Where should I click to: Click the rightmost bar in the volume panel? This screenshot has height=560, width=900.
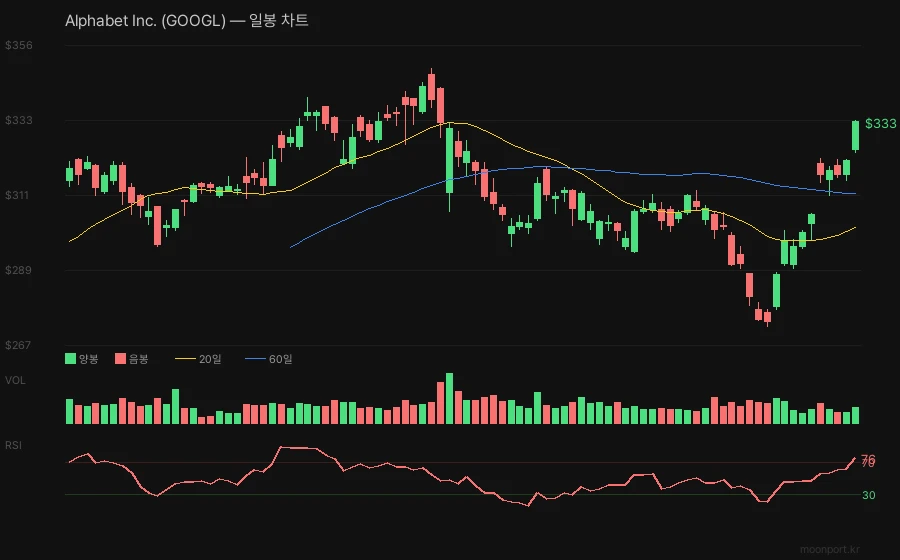click(x=855, y=416)
